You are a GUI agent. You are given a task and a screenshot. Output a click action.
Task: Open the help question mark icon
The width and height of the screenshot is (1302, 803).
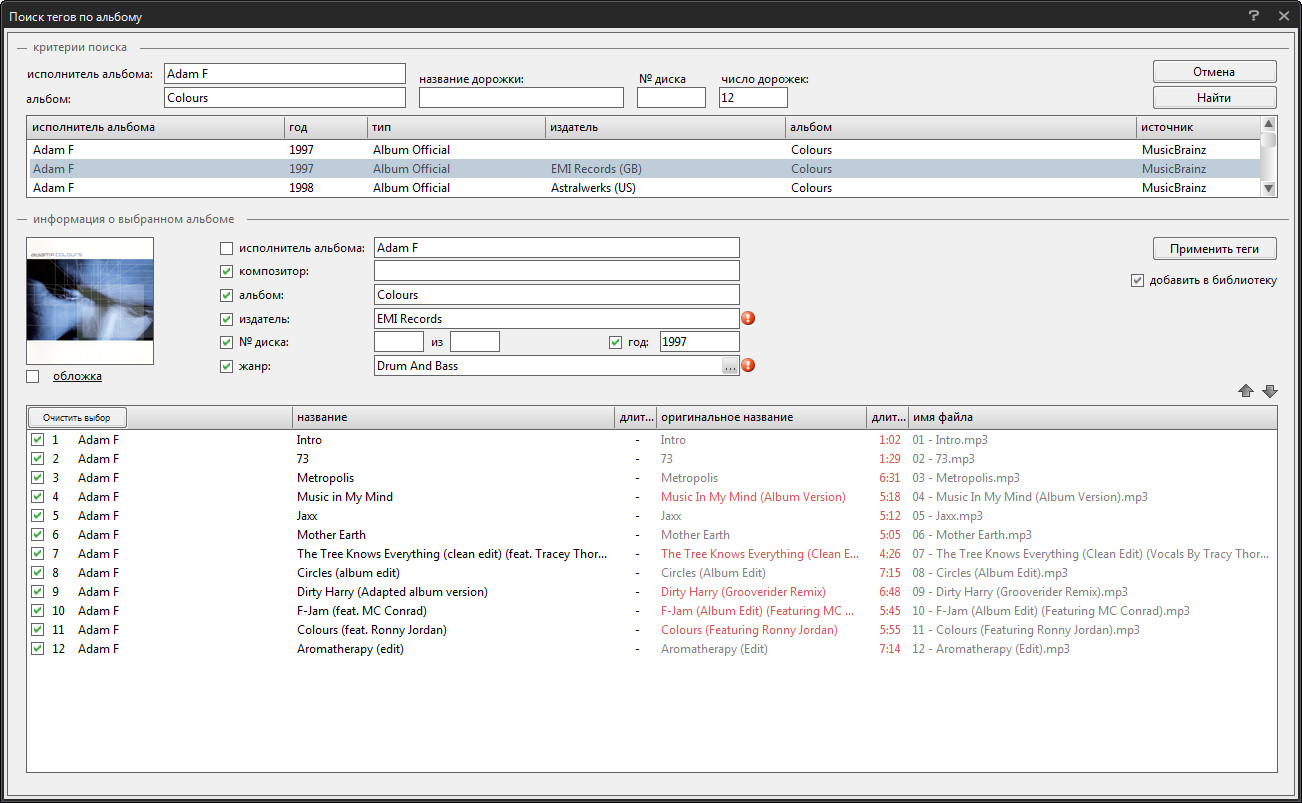pyautogui.click(x=1253, y=15)
